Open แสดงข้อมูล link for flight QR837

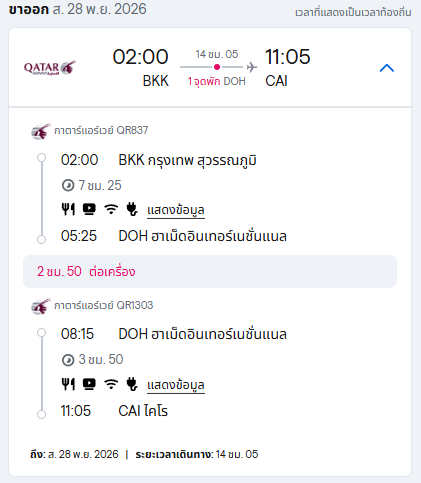(176, 210)
